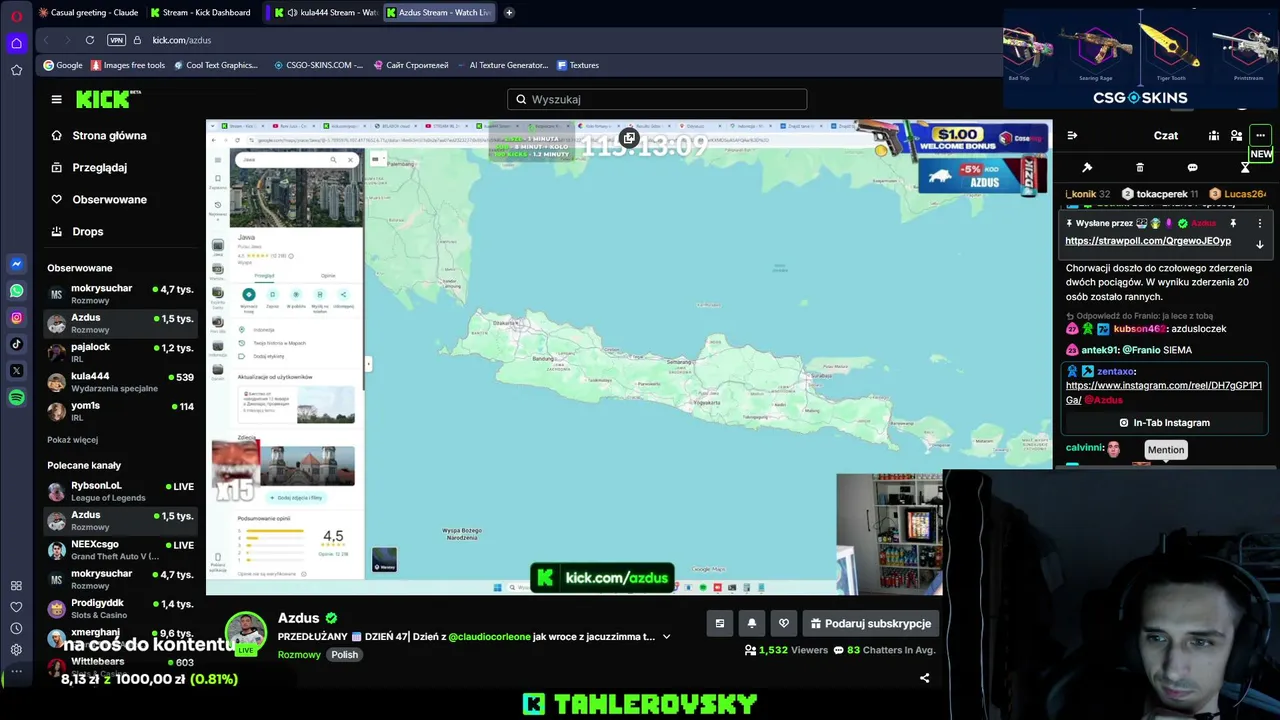The image size is (1280, 720).
Task: Open chat more options menu
Action: tap(1260, 136)
